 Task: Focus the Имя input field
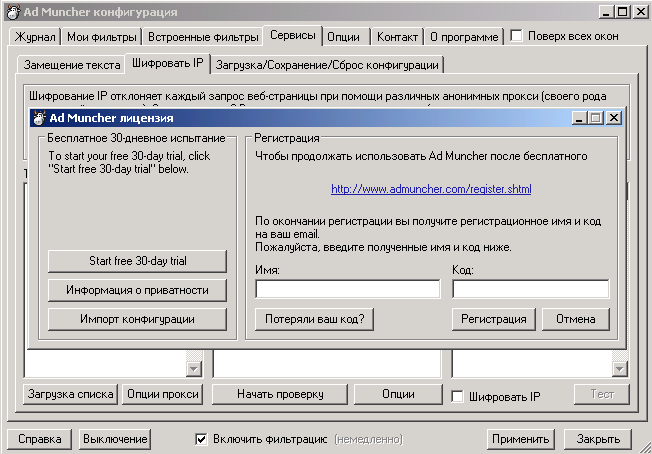[348, 289]
